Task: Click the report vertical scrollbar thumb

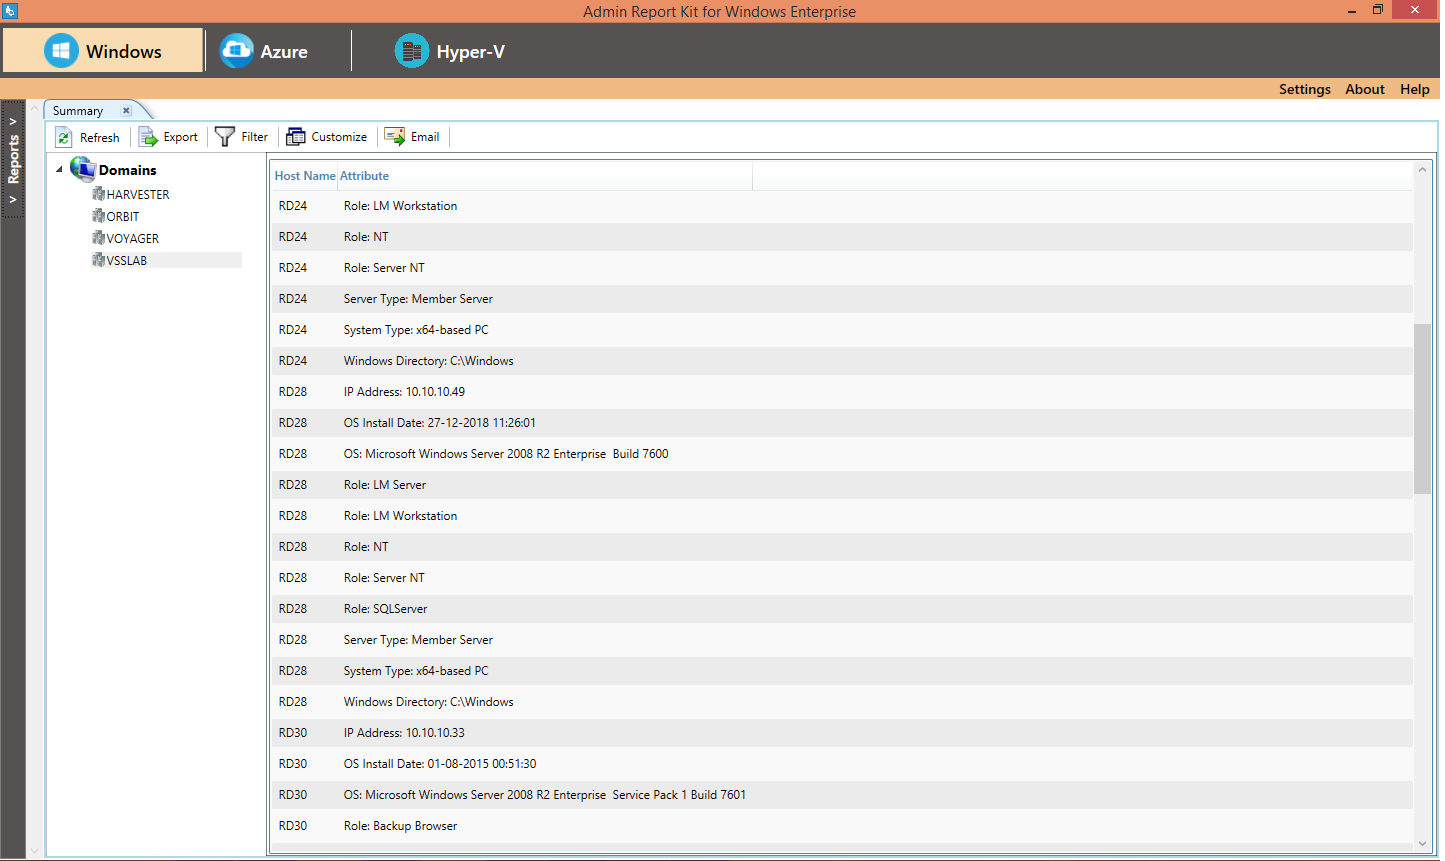Action: 1422,408
